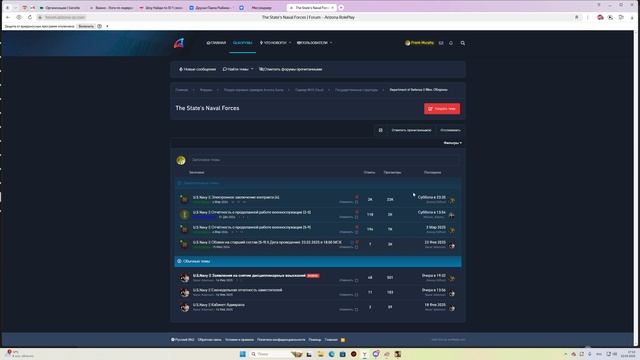This screenshot has width=640, height=360.
Task: Open starter avatar of Заявления на снятие взысканий thread
Action: 184,278
